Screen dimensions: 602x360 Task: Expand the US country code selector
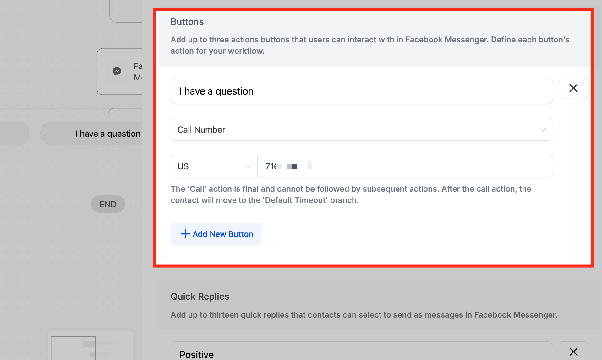[213, 166]
